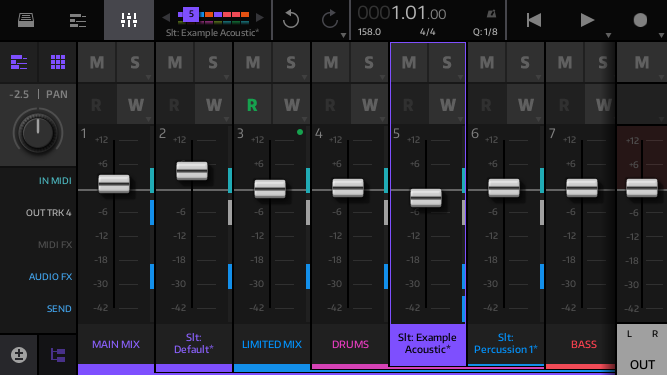The width and height of the screenshot is (667, 375).
Task: Click track 2 volume fader handle
Action: point(192,171)
